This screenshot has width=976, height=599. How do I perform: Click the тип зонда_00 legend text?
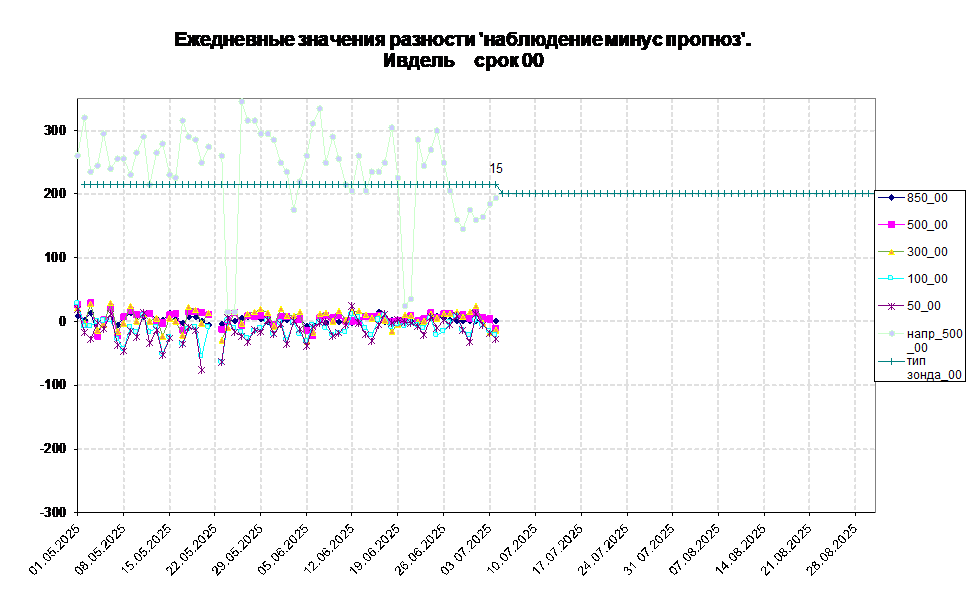934,367
